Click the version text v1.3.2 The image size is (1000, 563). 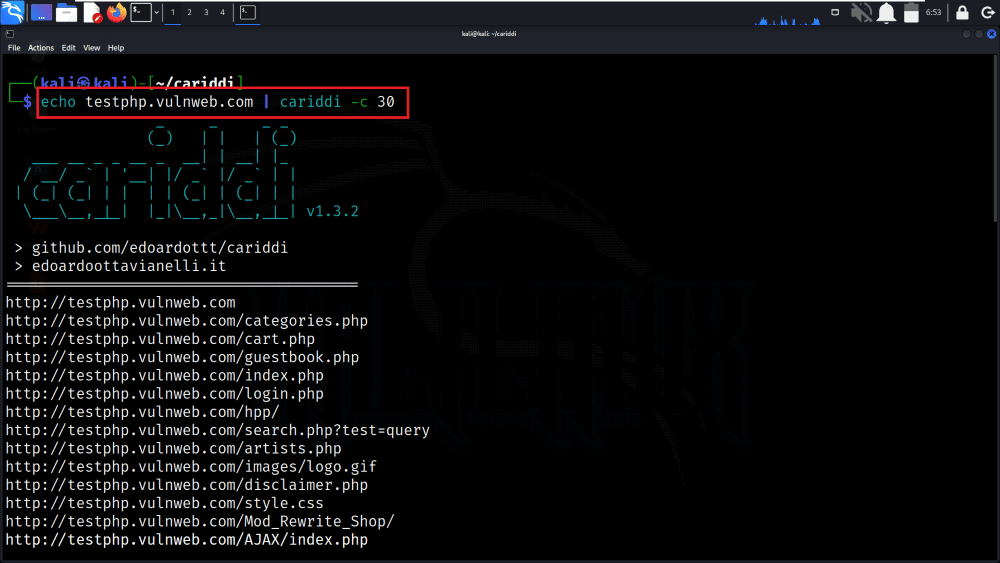coord(332,211)
